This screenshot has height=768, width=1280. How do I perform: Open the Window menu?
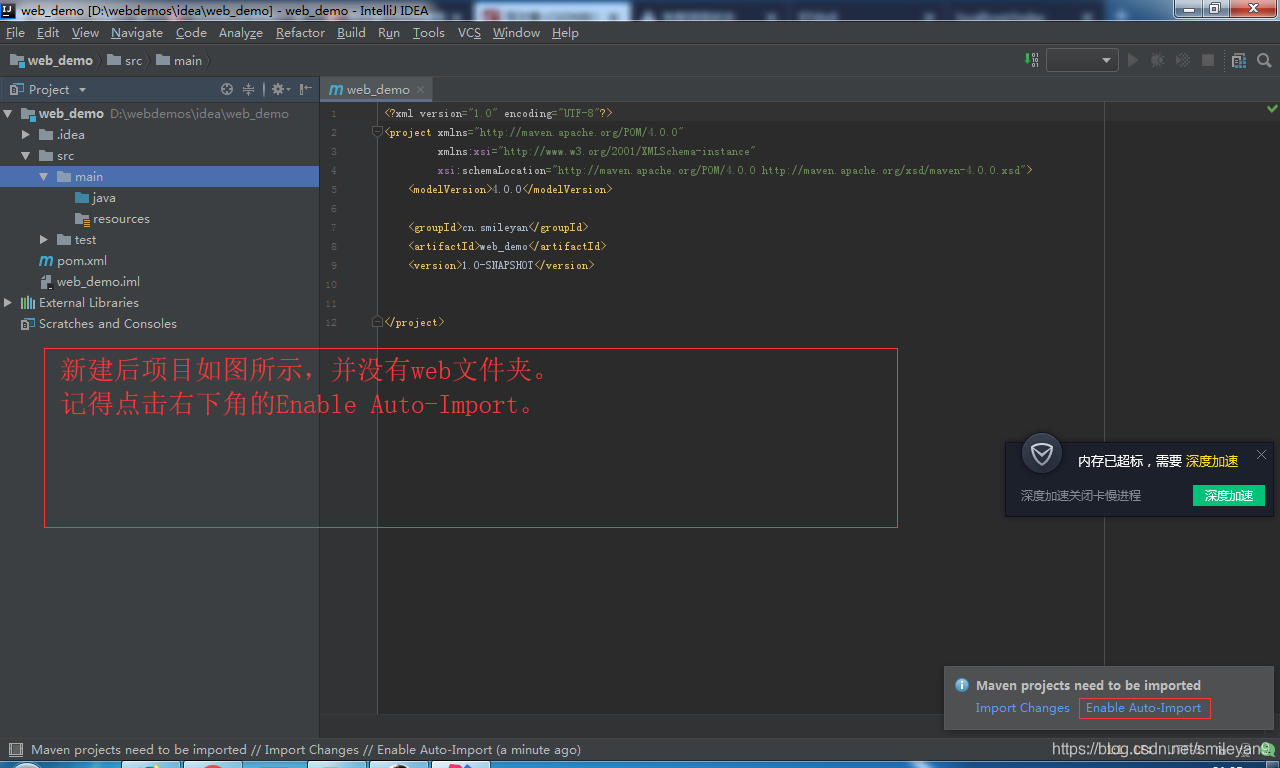pyautogui.click(x=516, y=33)
